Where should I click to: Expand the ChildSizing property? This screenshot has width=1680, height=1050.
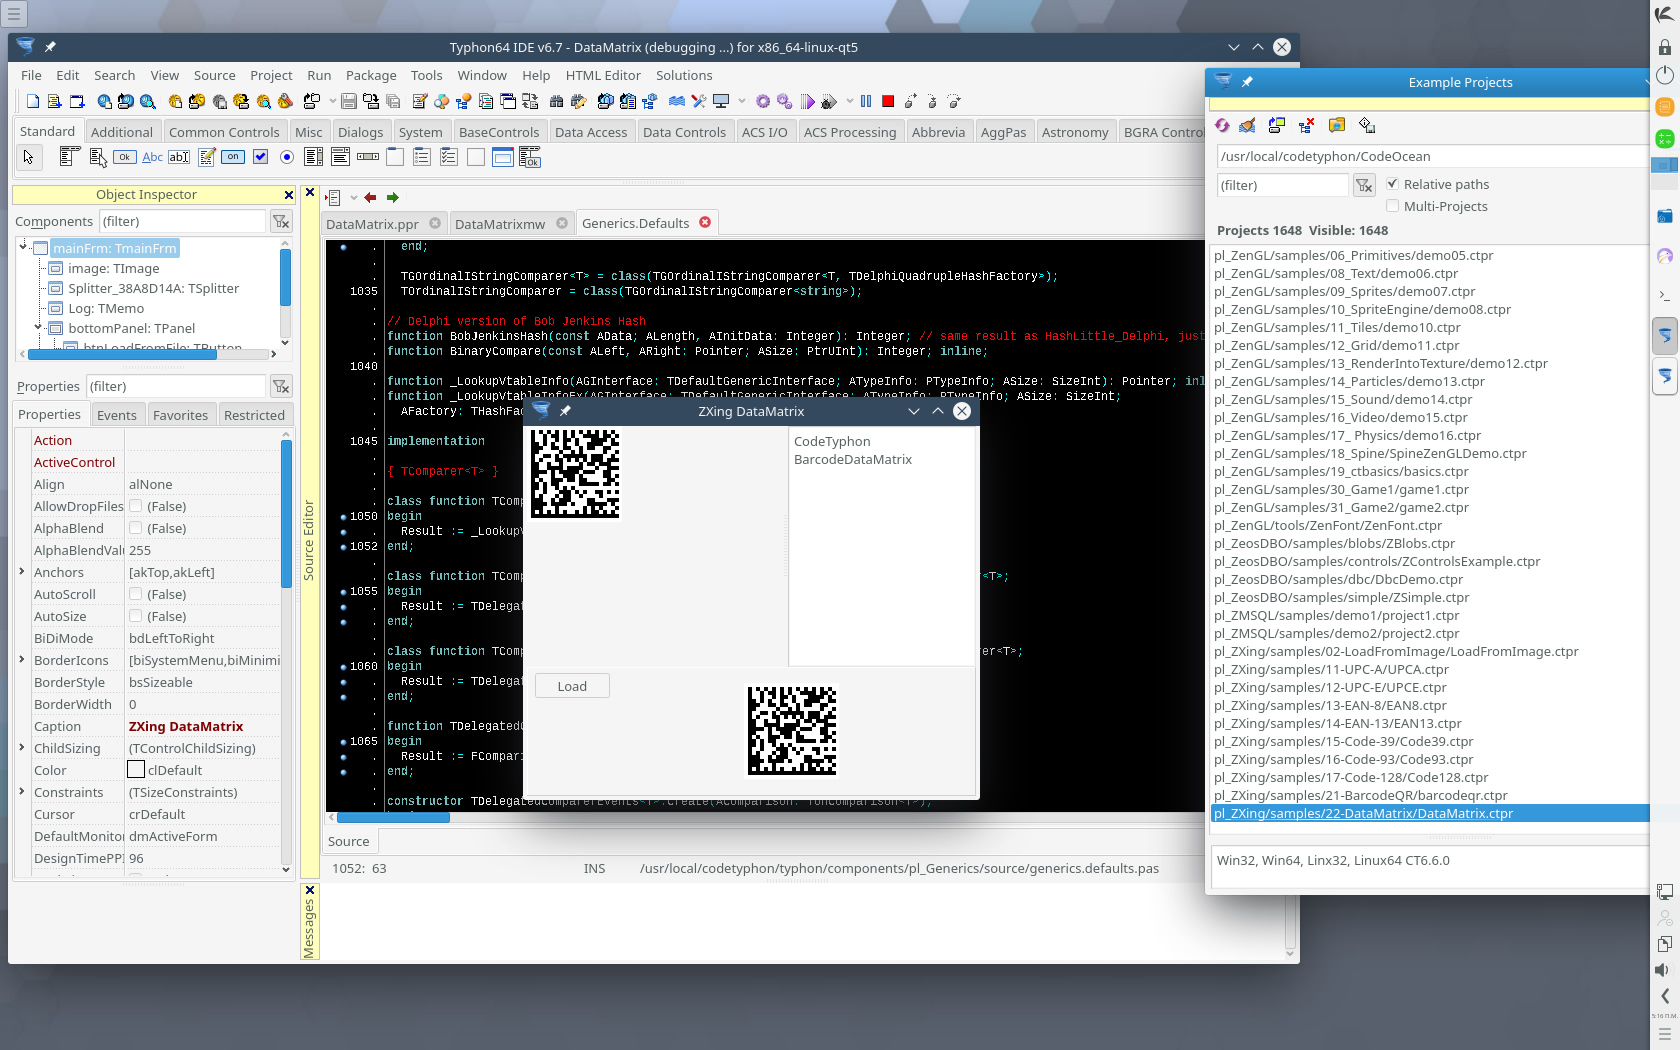(x=22, y=748)
